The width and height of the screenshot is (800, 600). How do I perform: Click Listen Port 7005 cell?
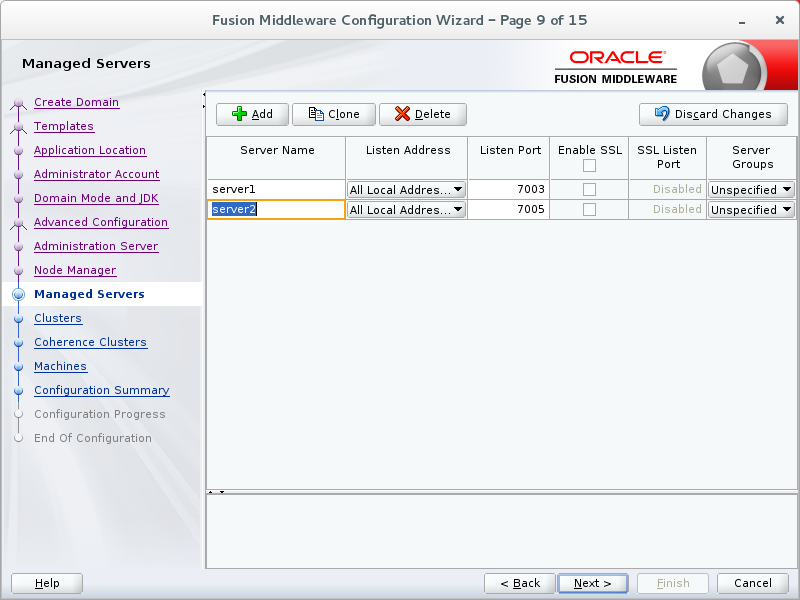coord(508,209)
